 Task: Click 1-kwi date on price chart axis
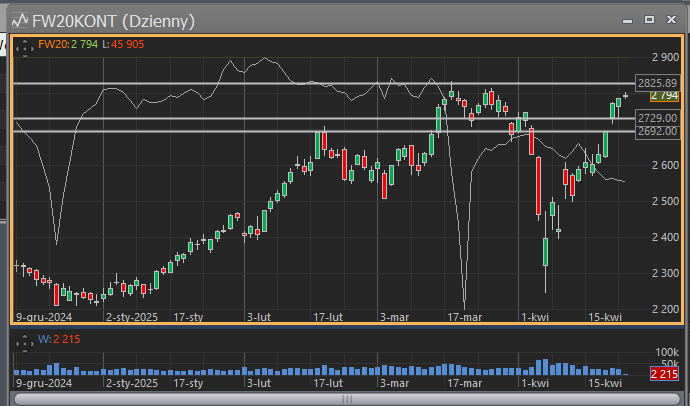[x=535, y=317]
